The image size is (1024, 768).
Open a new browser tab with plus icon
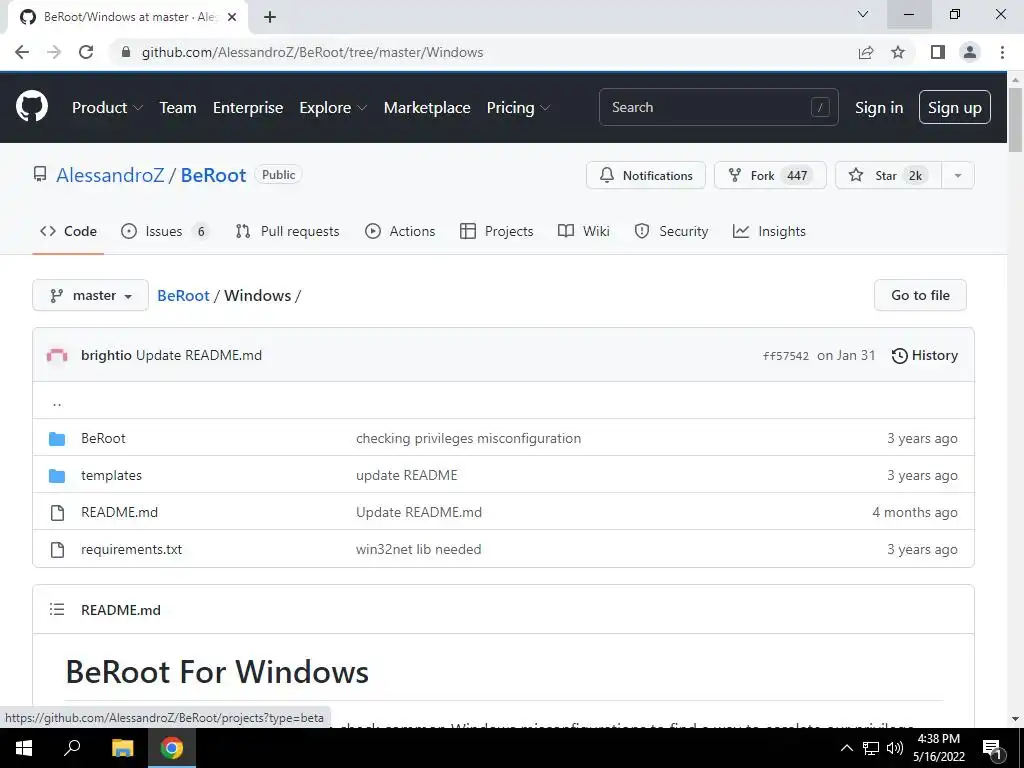[270, 17]
